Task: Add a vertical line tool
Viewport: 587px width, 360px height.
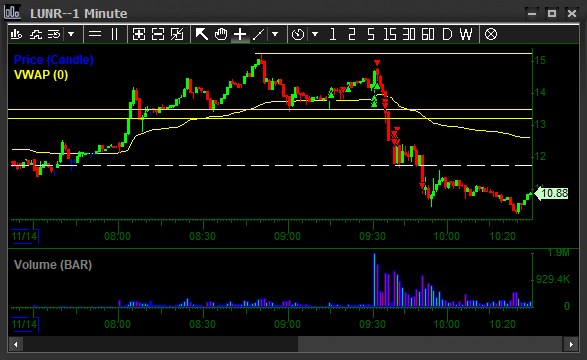Action: [x=115, y=34]
